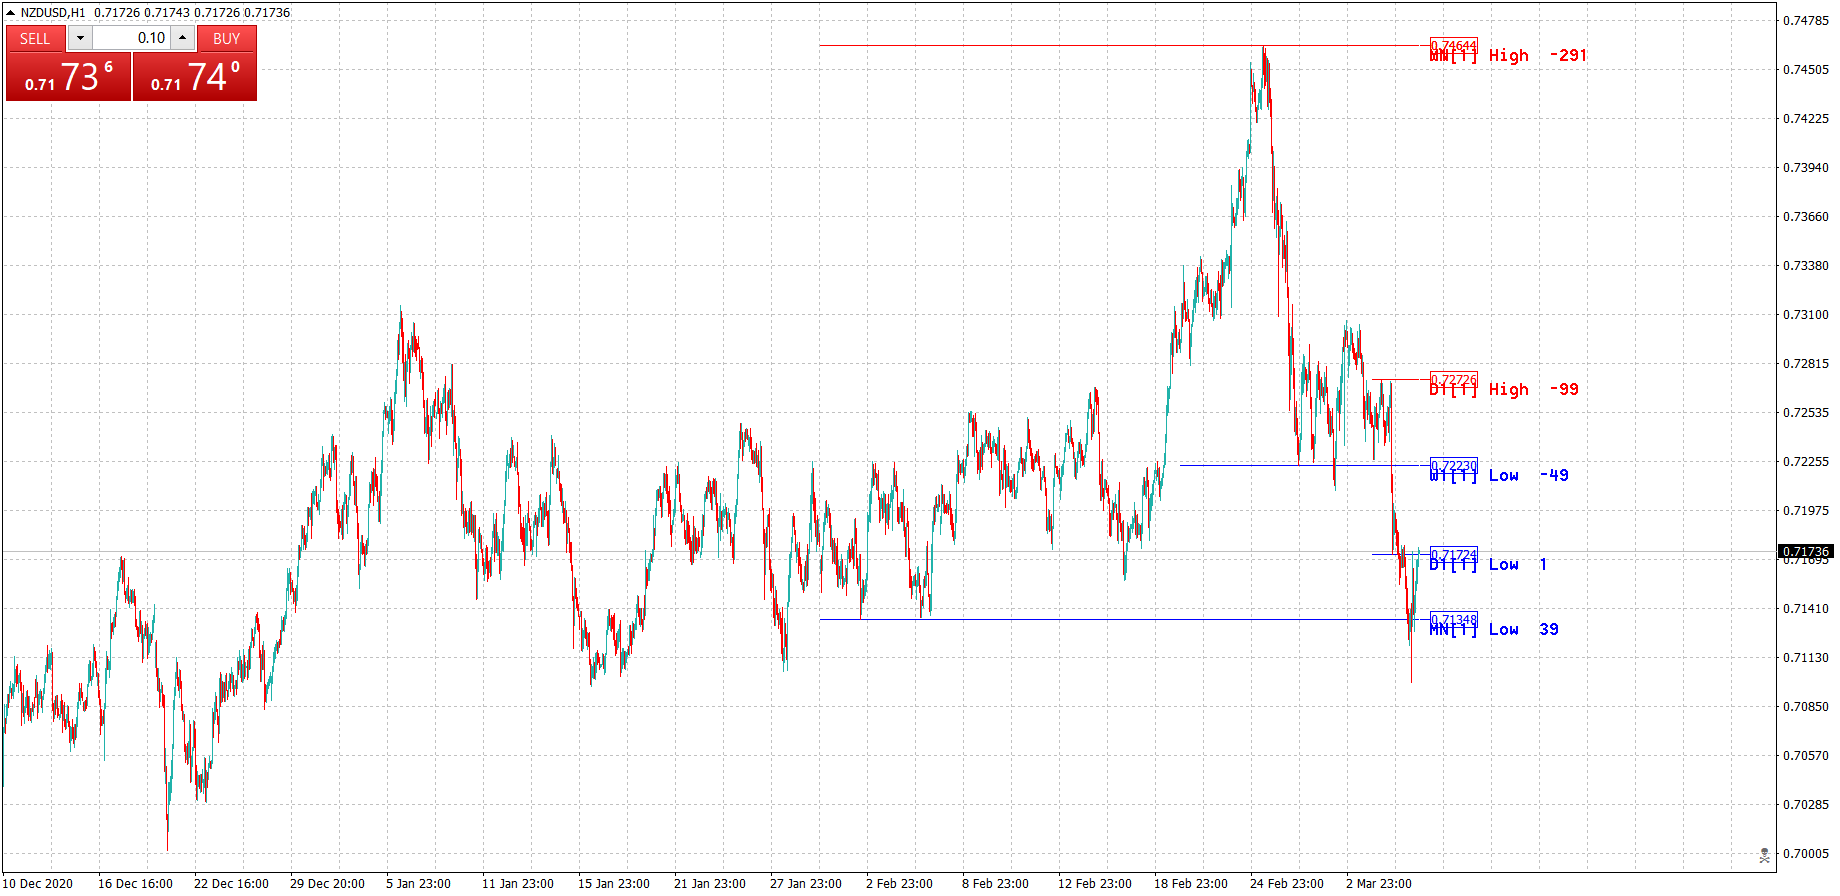Viewport: 1840px width, 896px height.
Task: Click the '5 Jan 23:00' date axis label
Action: [x=418, y=884]
